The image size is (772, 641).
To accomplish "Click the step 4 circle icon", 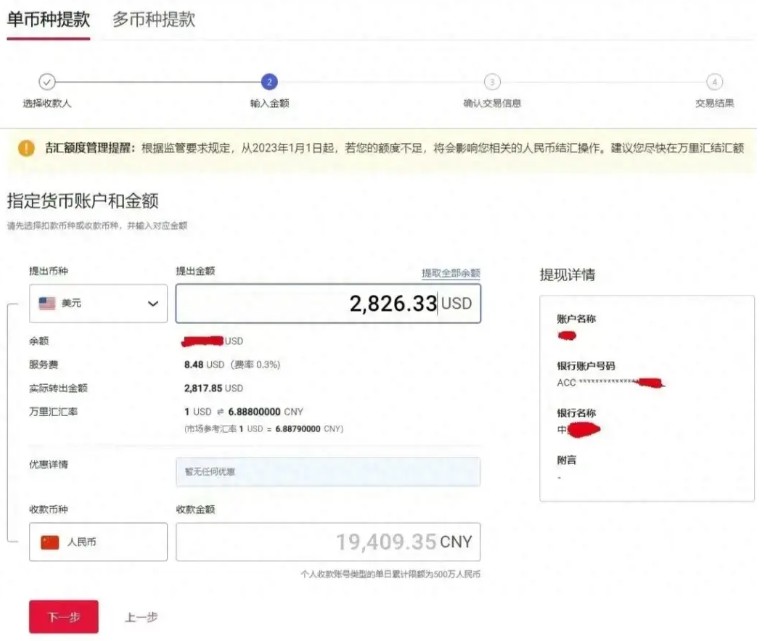I will (x=714, y=82).
